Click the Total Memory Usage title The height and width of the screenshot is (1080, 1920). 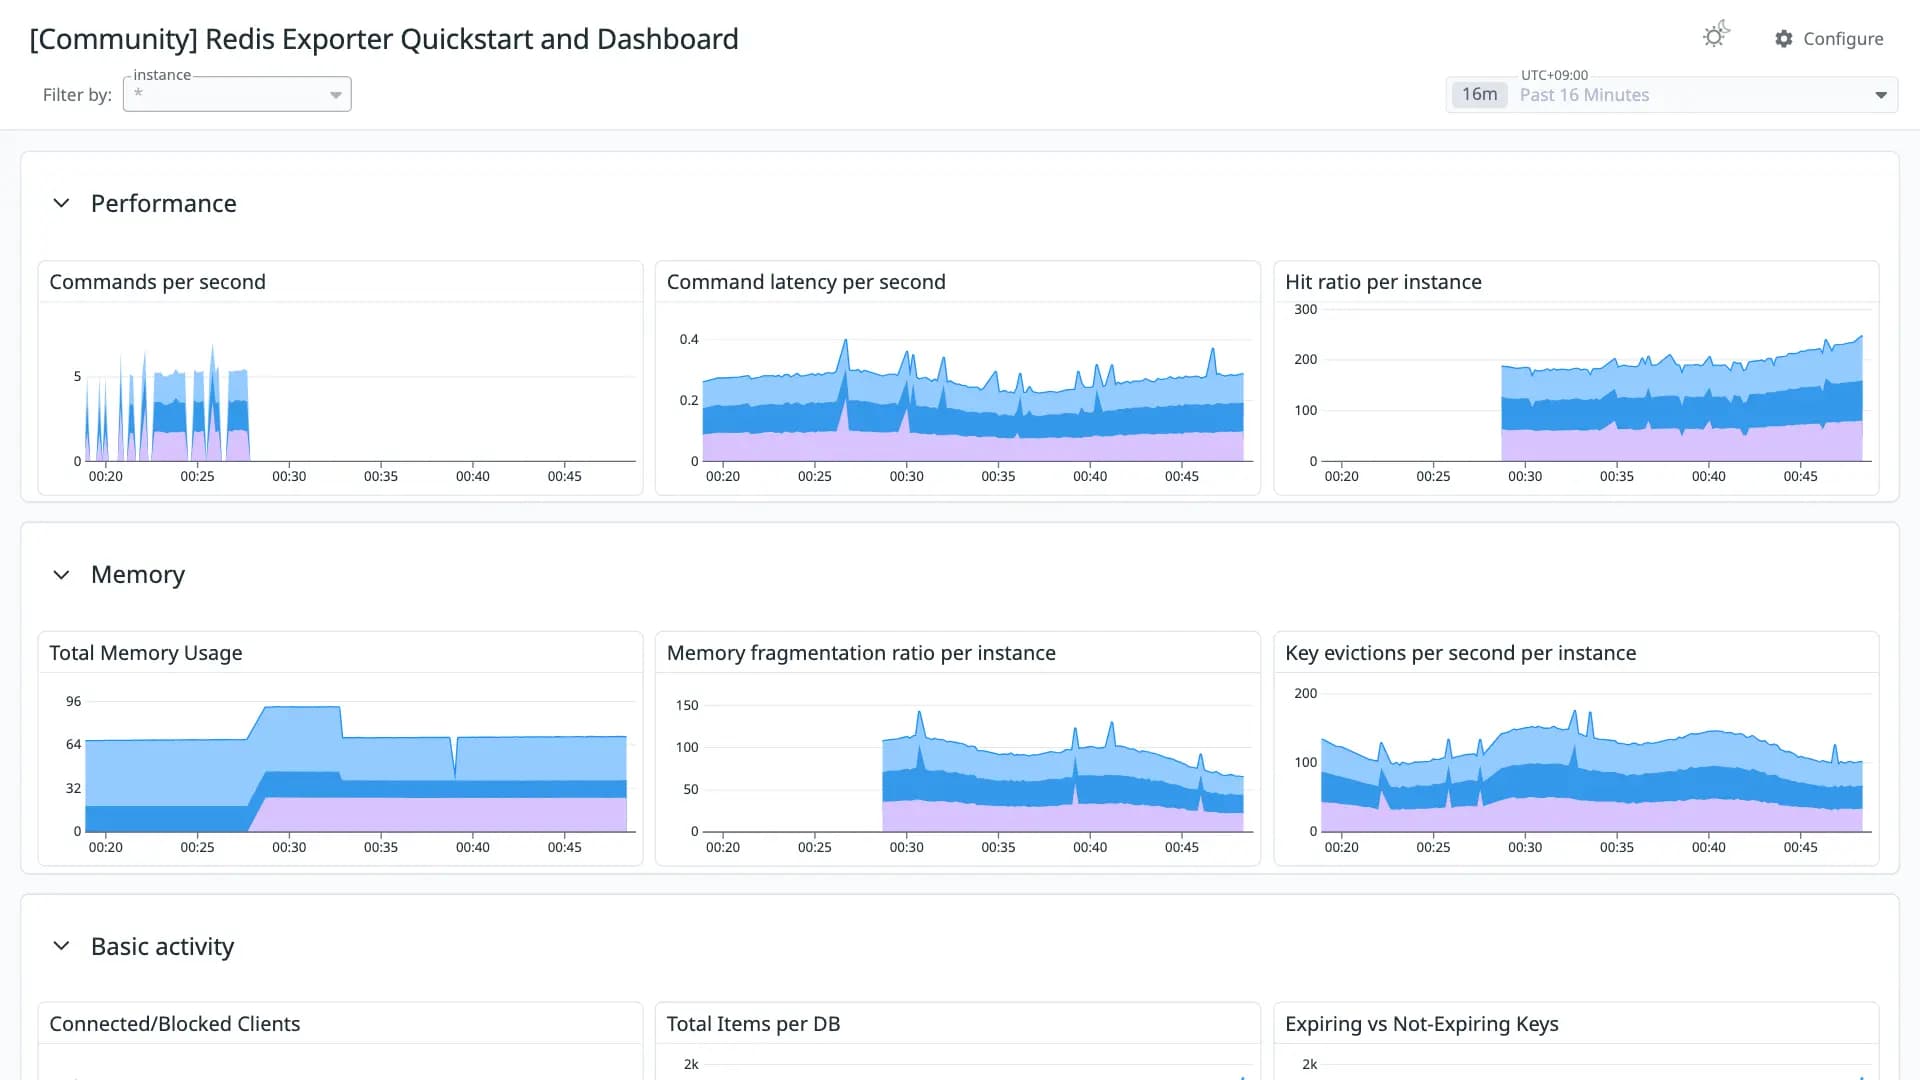point(146,653)
